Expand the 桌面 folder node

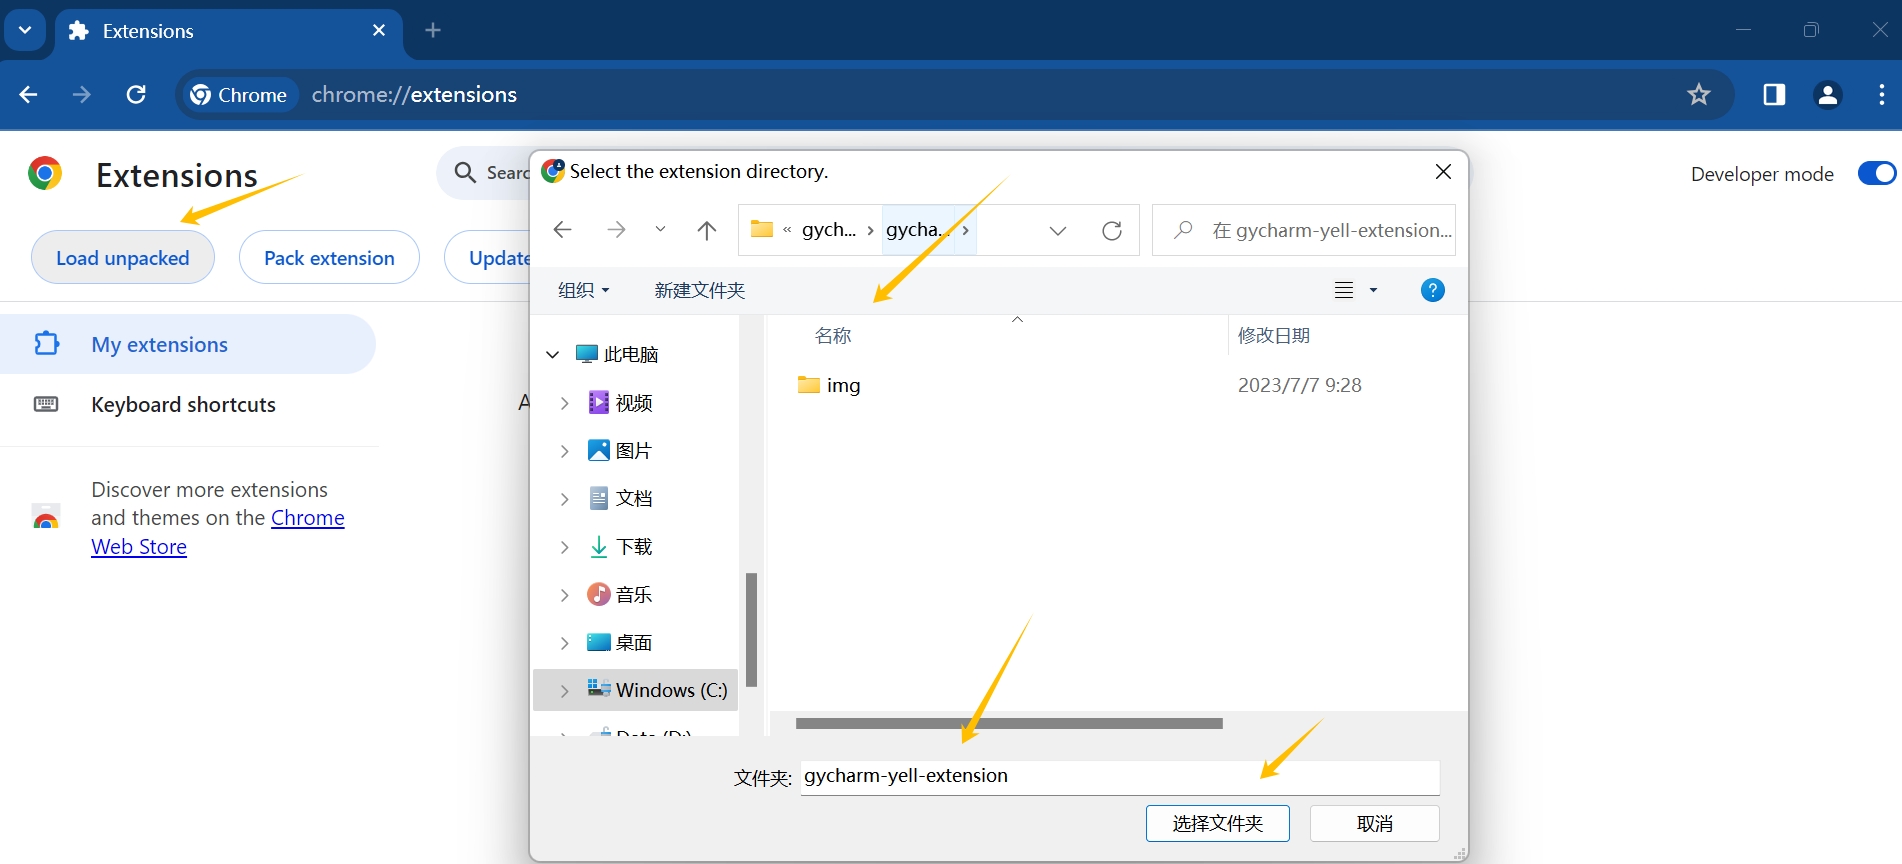[x=565, y=643]
